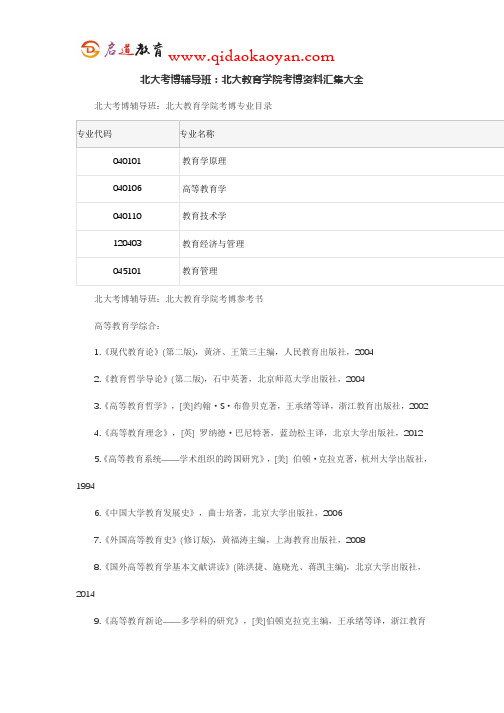Select the 高等教育学 major name cell
Image resolution: width=504 pixels, height=713 pixels.
(x=342, y=189)
